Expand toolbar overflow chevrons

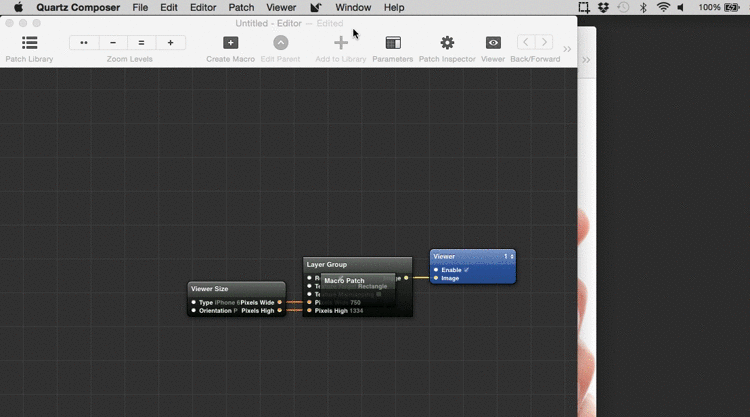click(567, 49)
